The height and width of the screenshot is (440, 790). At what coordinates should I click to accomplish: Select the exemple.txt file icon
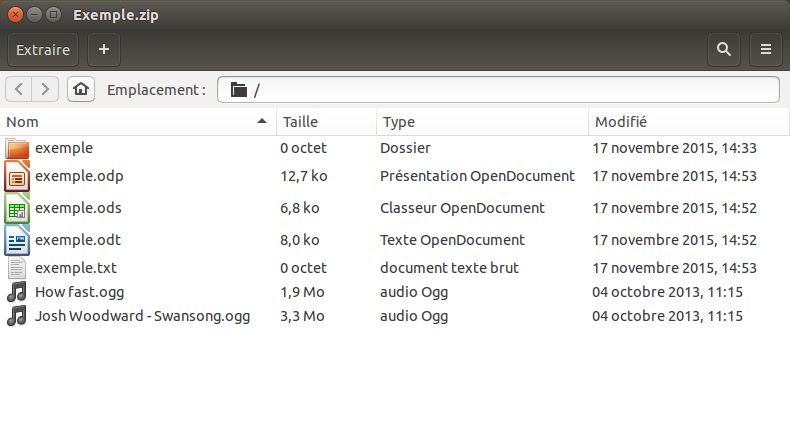pos(17,268)
